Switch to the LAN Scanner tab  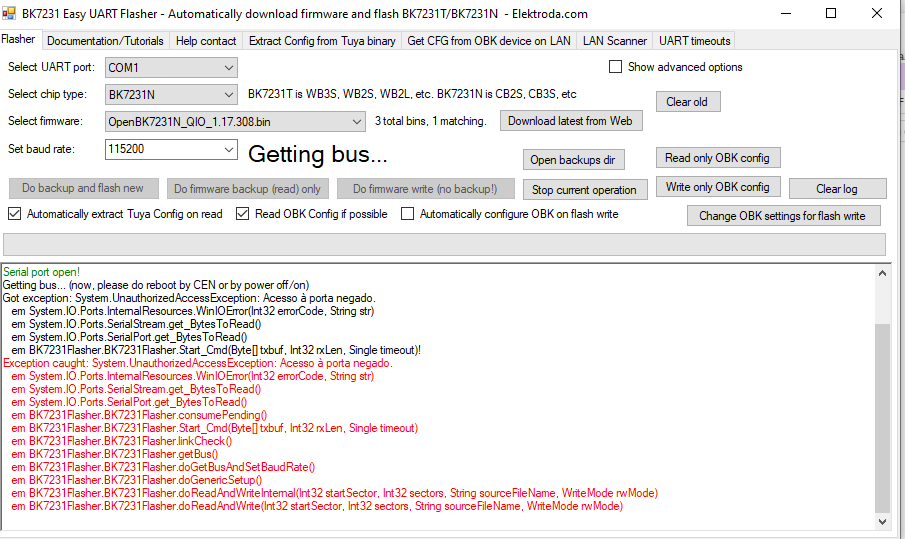[615, 41]
